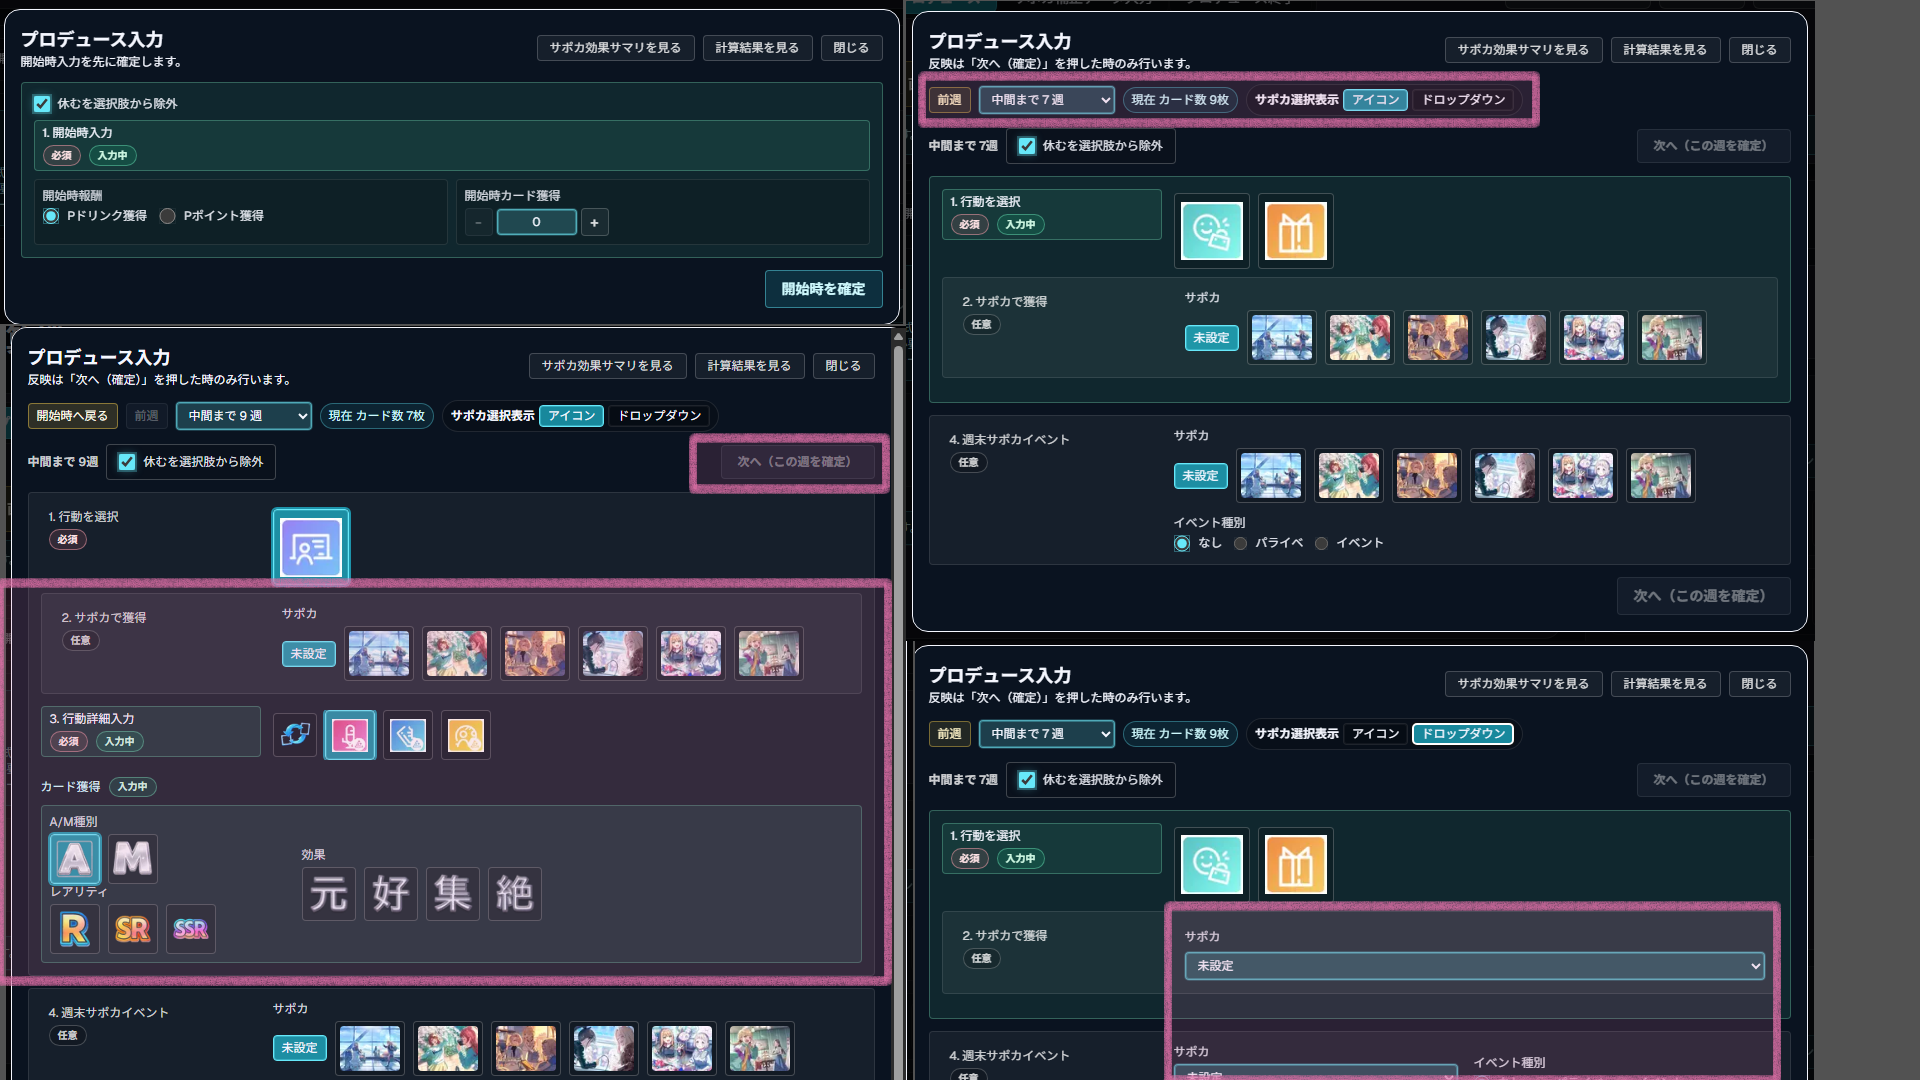Open the 中間まで7週 dropdown in top-right panel

pyautogui.click(x=1046, y=100)
